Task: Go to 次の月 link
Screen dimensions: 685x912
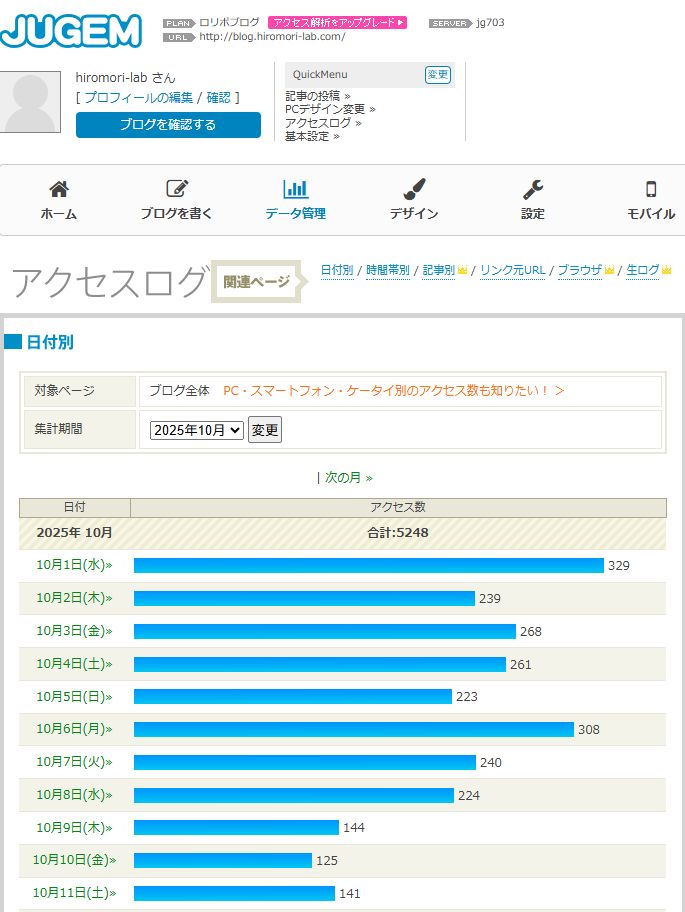Action: [348, 478]
